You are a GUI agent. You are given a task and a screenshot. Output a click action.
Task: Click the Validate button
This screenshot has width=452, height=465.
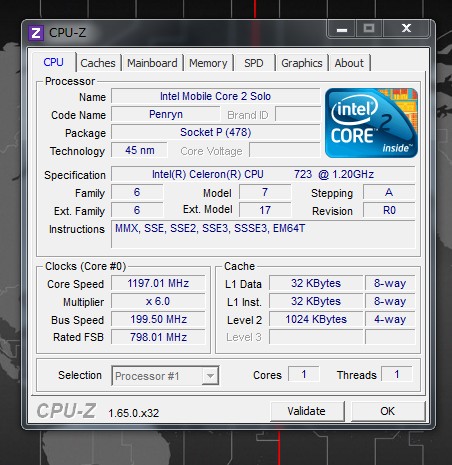pos(307,411)
